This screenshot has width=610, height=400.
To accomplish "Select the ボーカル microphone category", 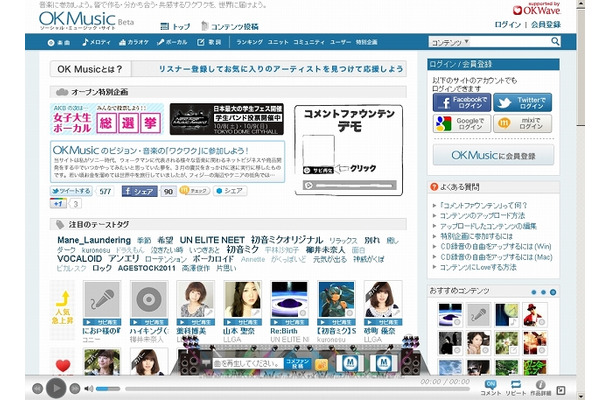I will [172, 42].
